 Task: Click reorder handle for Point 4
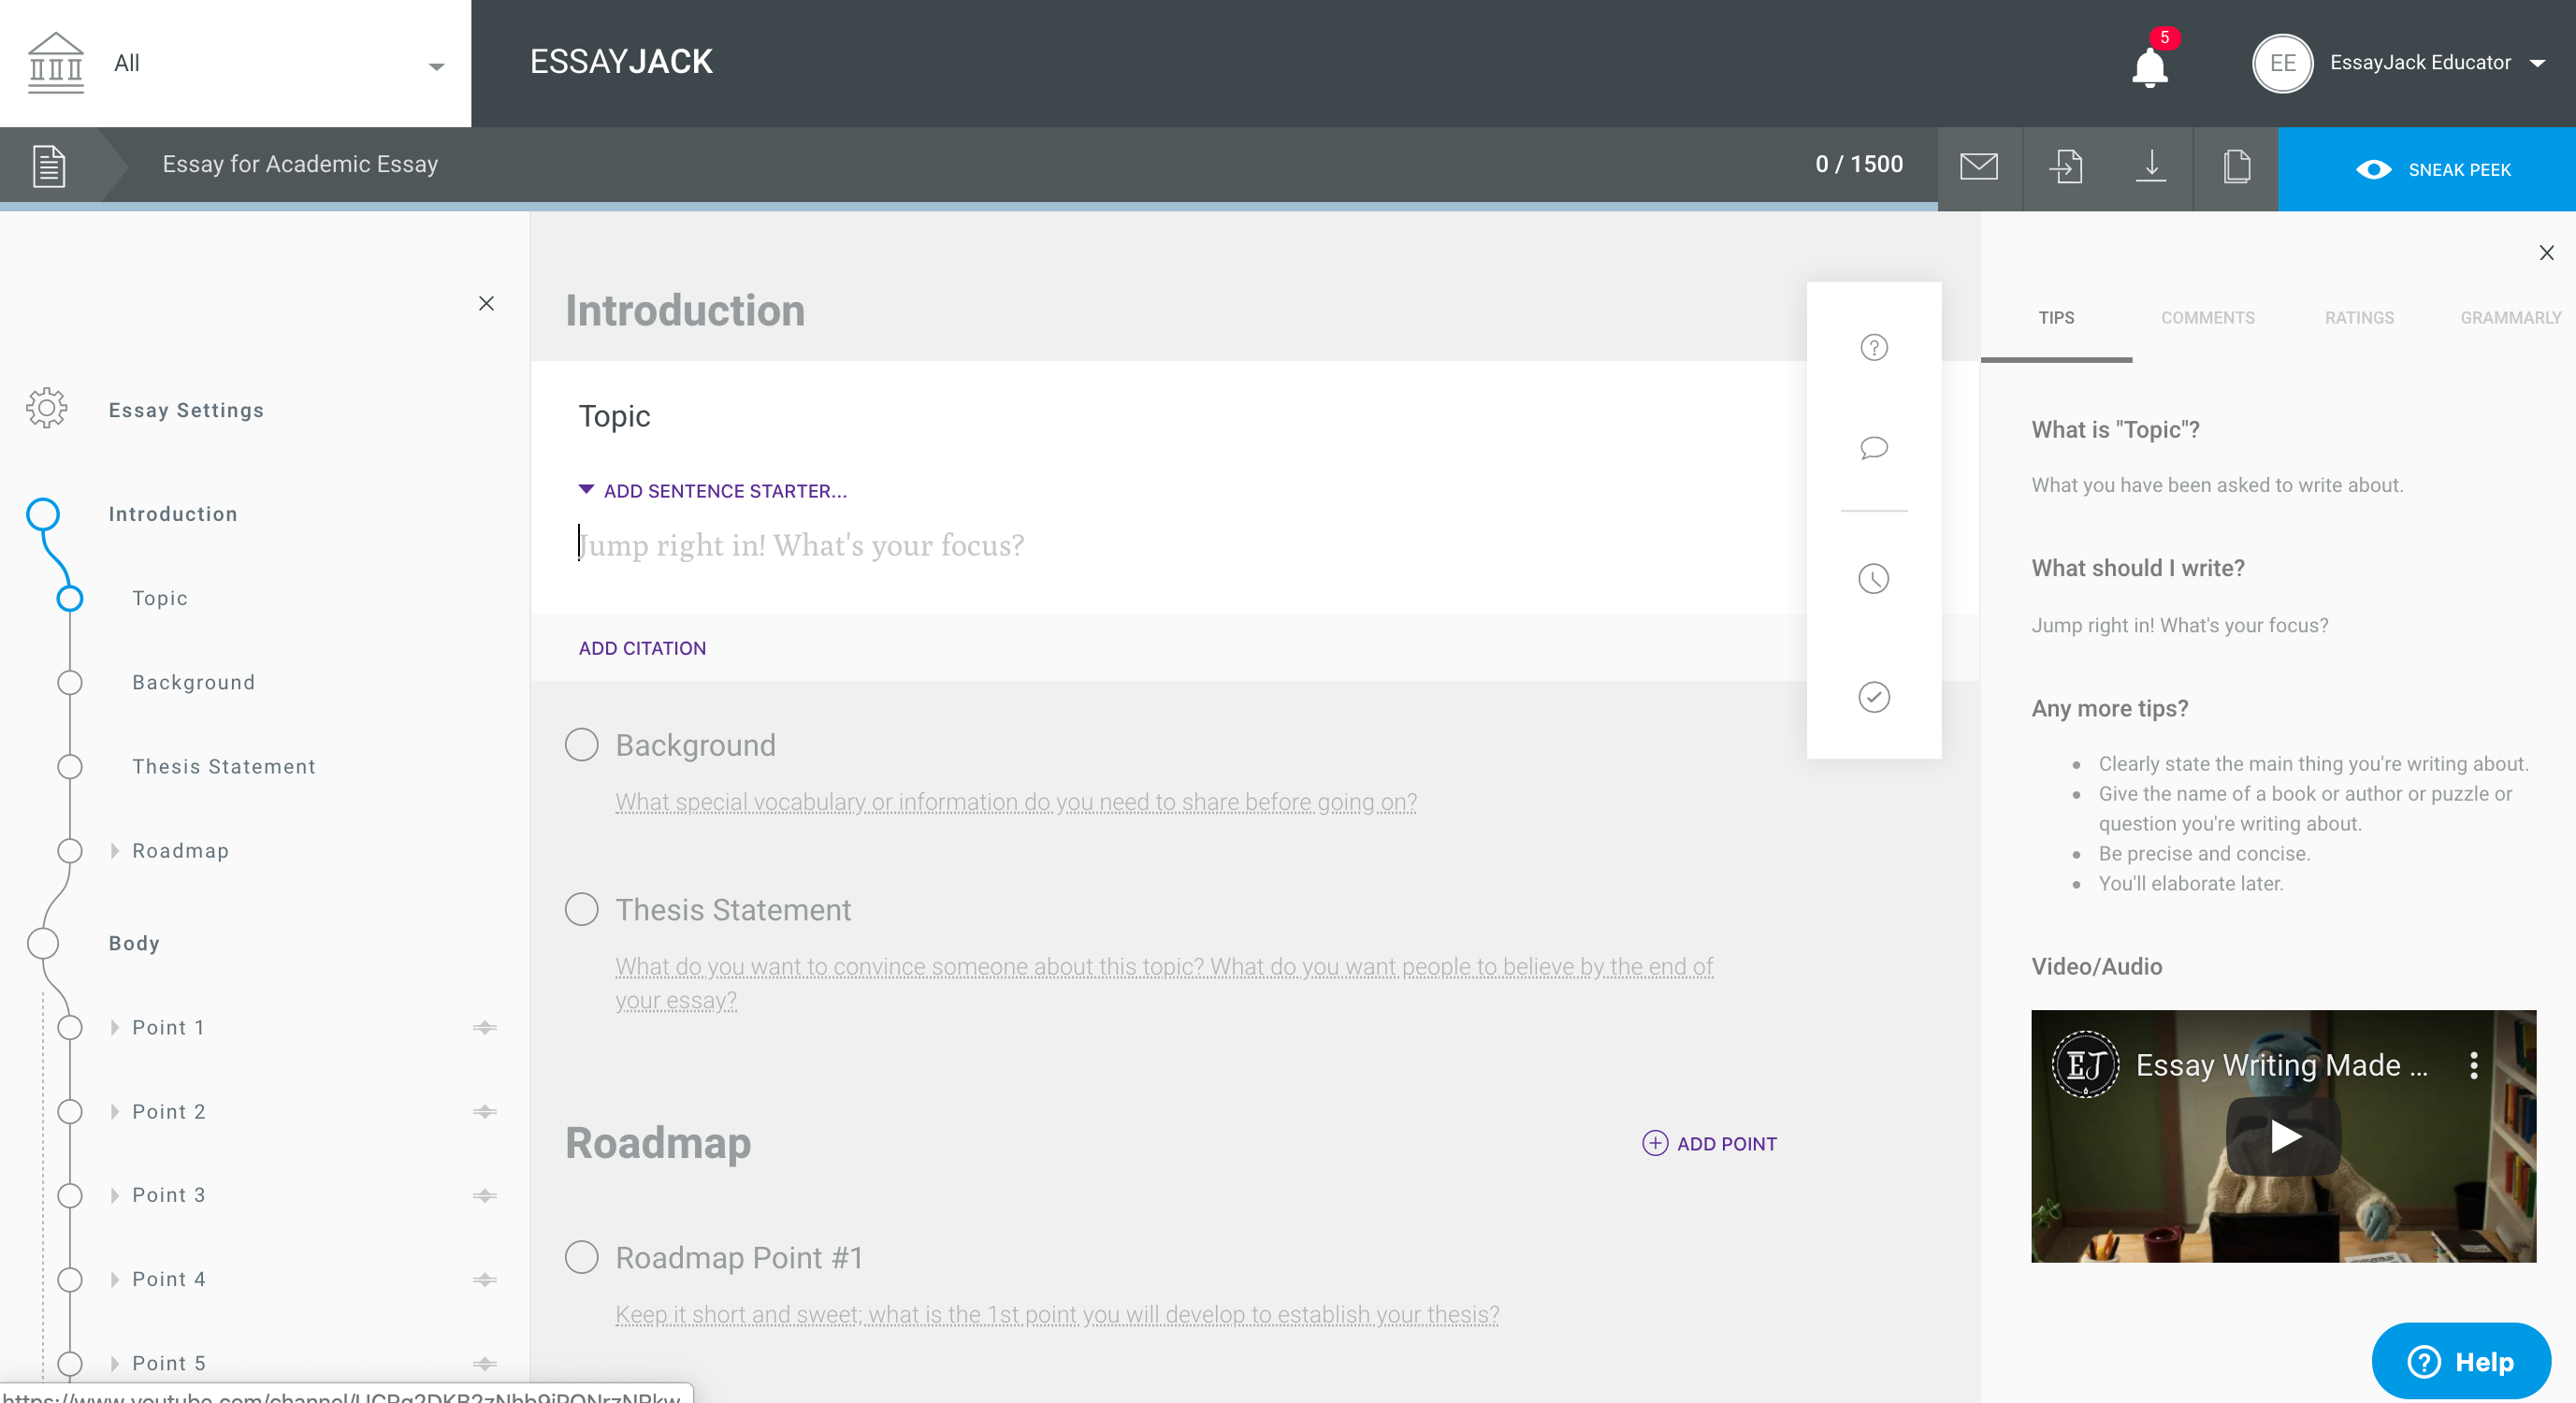[x=485, y=1279]
